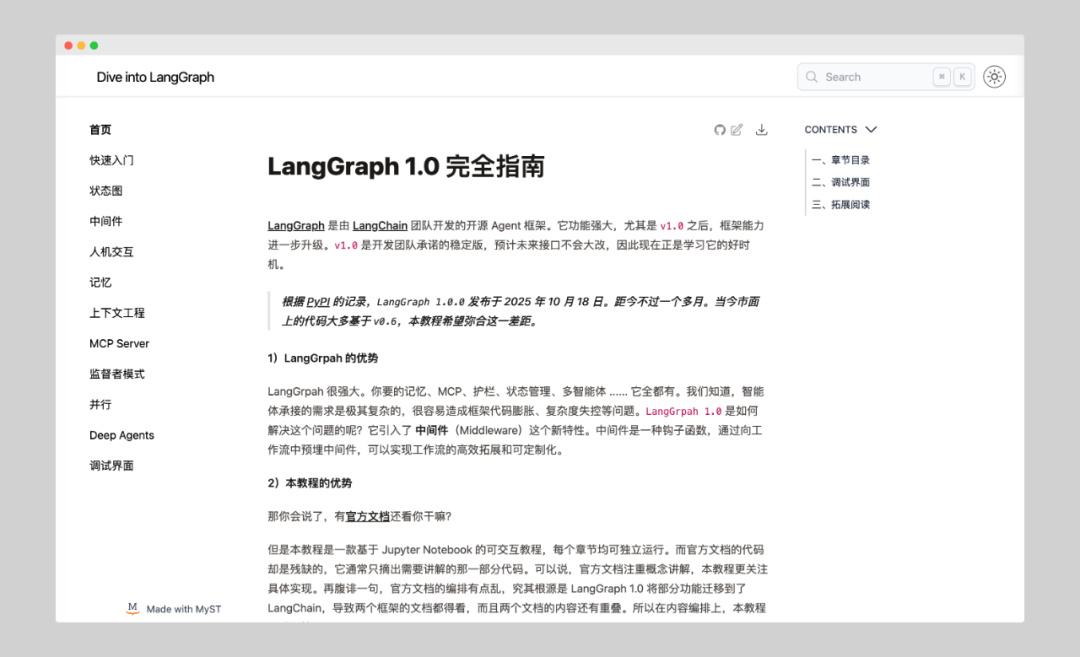Image resolution: width=1080 pixels, height=657 pixels.
Task: Jump to 调试界面 in the CONTENTS panel
Action: click(x=842, y=181)
